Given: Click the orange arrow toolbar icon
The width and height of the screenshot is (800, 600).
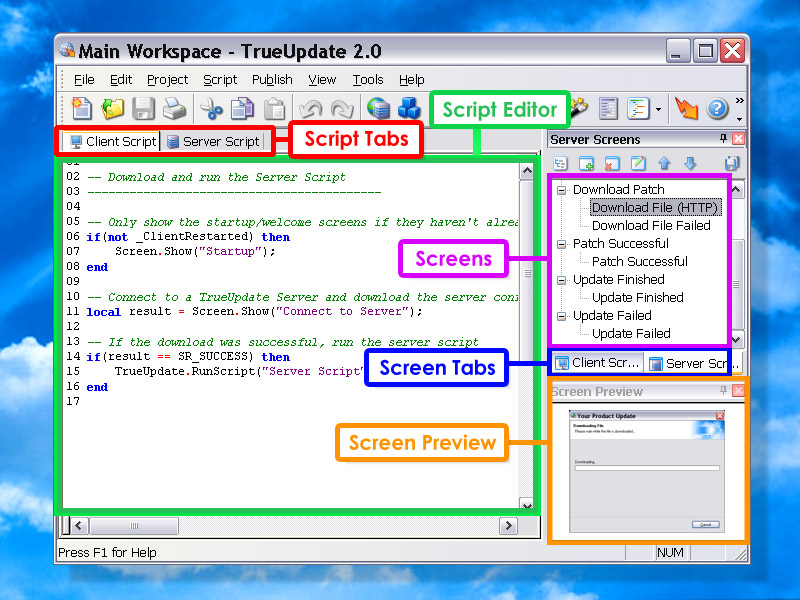Looking at the screenshot, I should click(686, 108).
